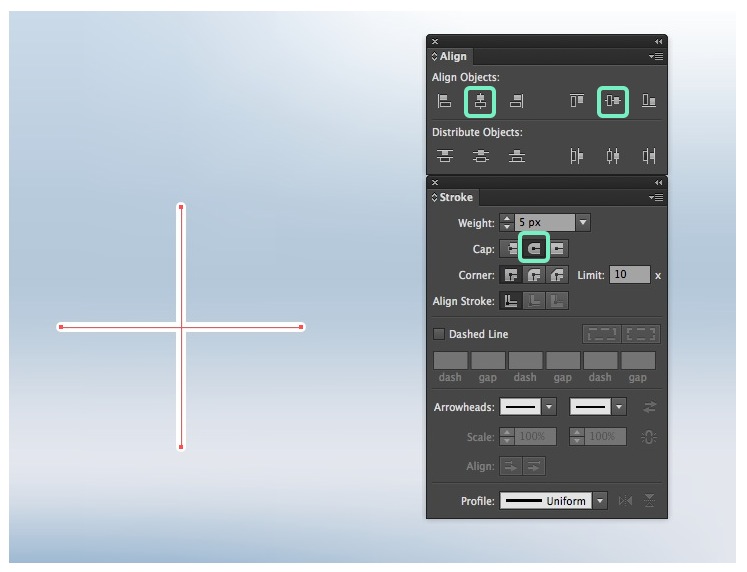
Task: Enable the Dashed Line checkbox
Action: (x=439, y=334)
